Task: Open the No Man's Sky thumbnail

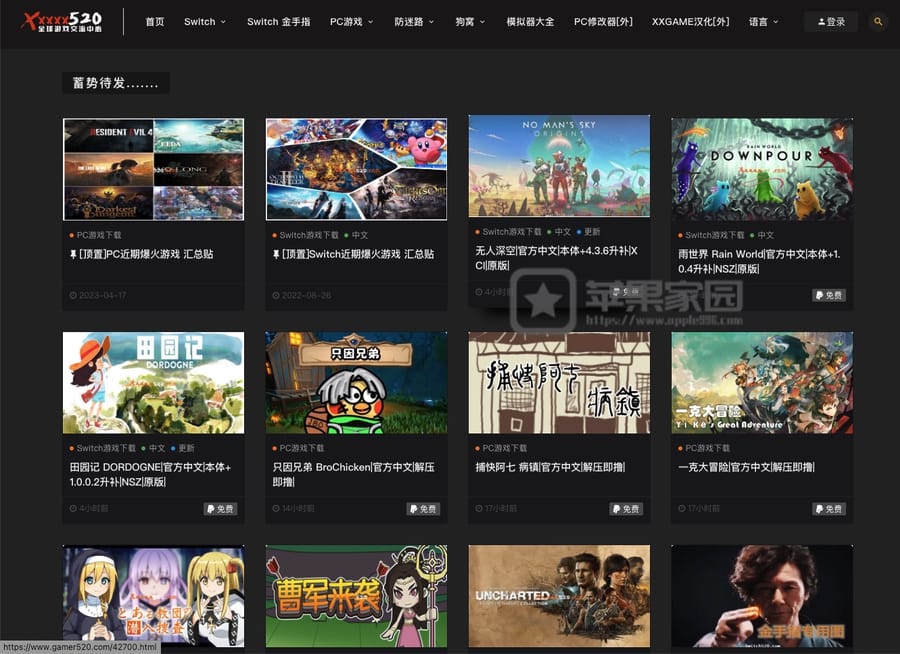Action: point(559,166)
